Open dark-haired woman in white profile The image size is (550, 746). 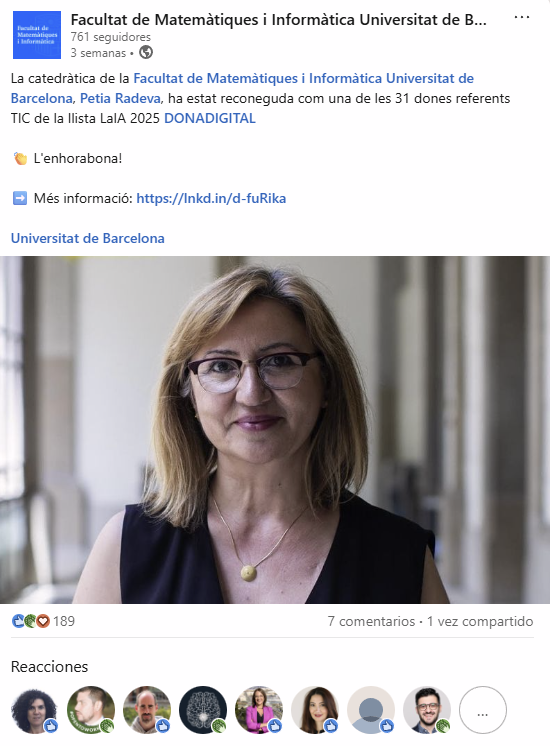point(315,710)
